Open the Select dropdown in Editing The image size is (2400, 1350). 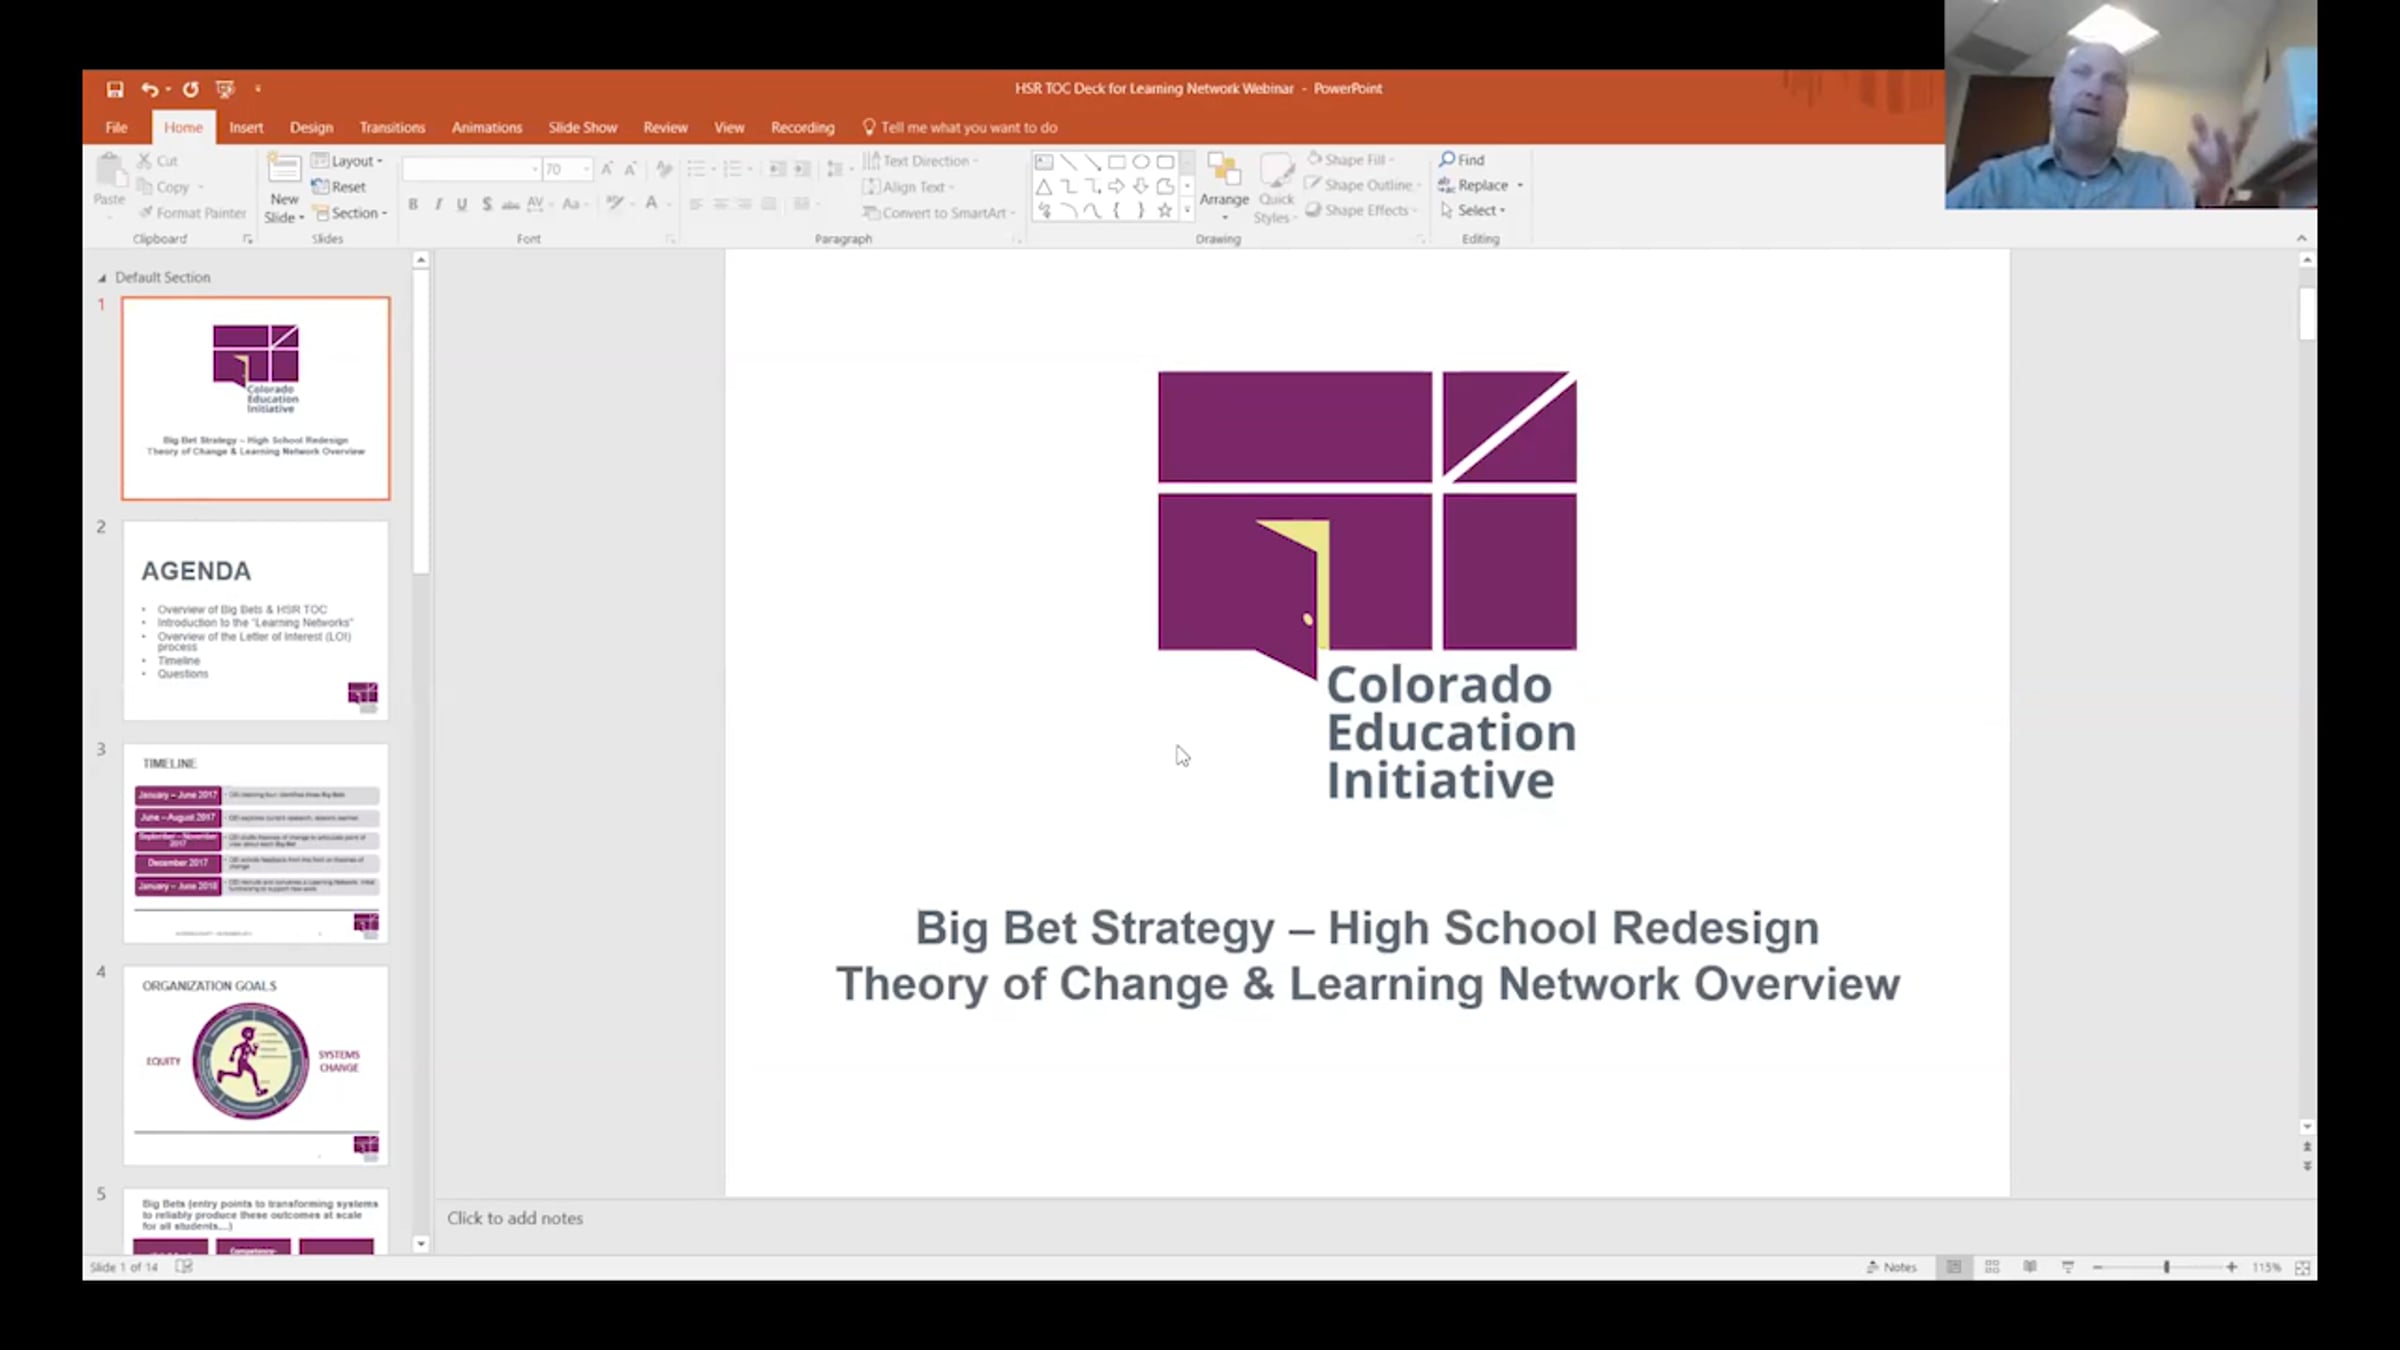1472,210
